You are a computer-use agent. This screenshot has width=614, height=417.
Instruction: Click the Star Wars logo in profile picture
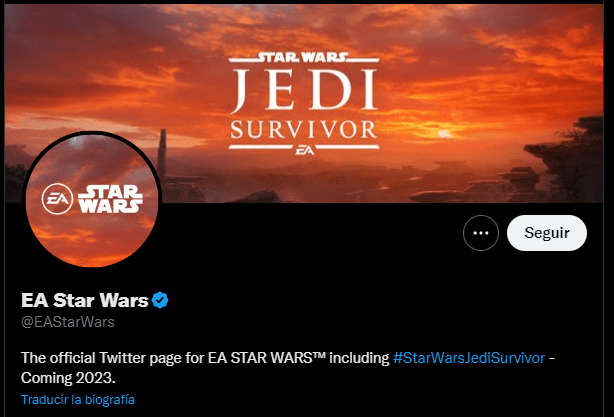(x=110, y=199)
